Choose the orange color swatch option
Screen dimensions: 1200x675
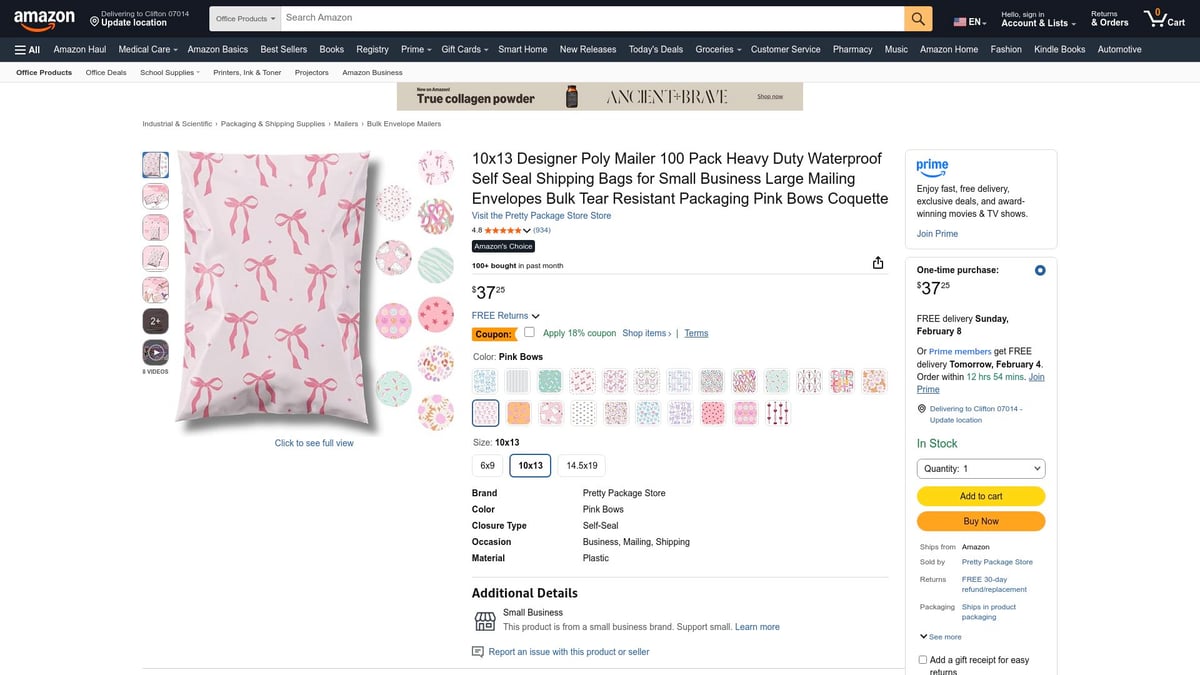[518, 412]
